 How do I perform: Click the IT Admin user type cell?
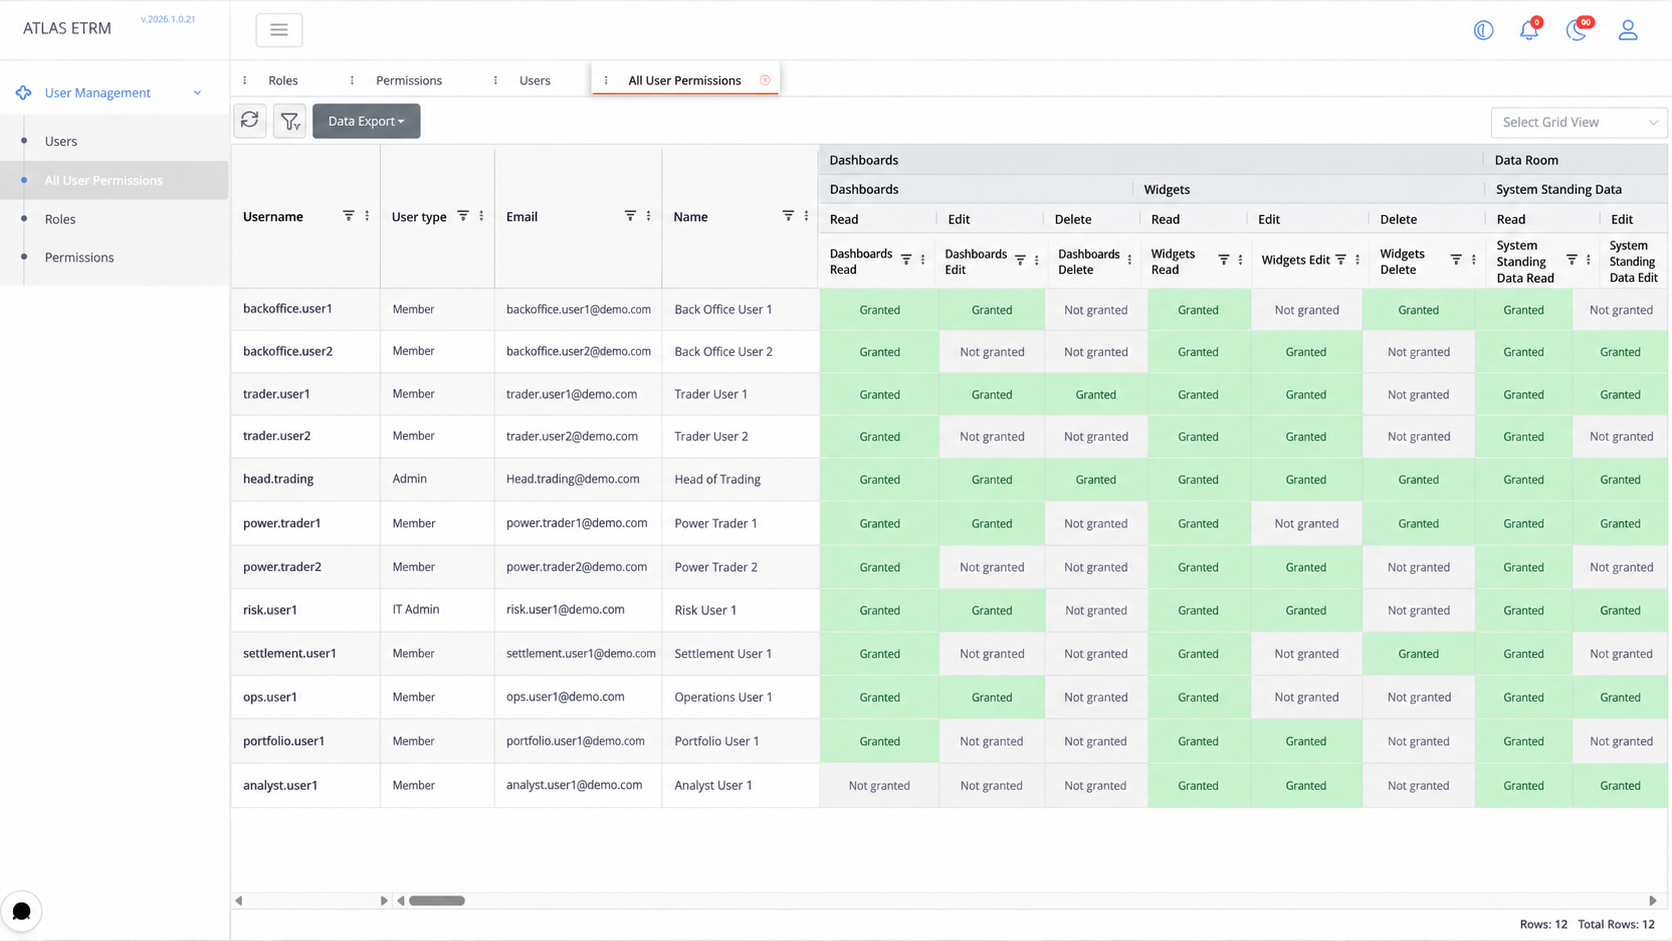[437, 609]
